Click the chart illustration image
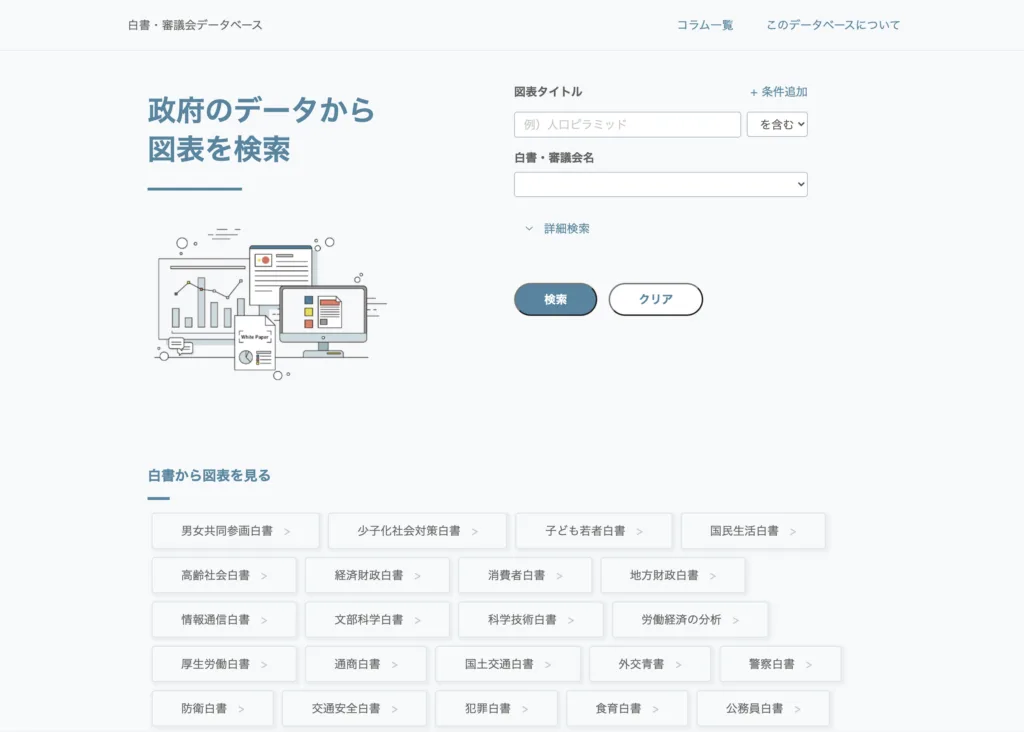The width and height of the screenshot is (1024, 732). pyautogui.click(x=270, y=303)
